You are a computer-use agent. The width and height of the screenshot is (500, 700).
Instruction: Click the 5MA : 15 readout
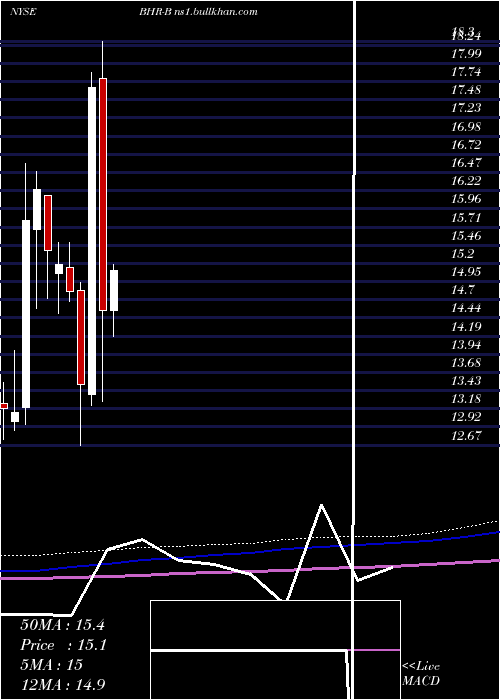(51, 665)
